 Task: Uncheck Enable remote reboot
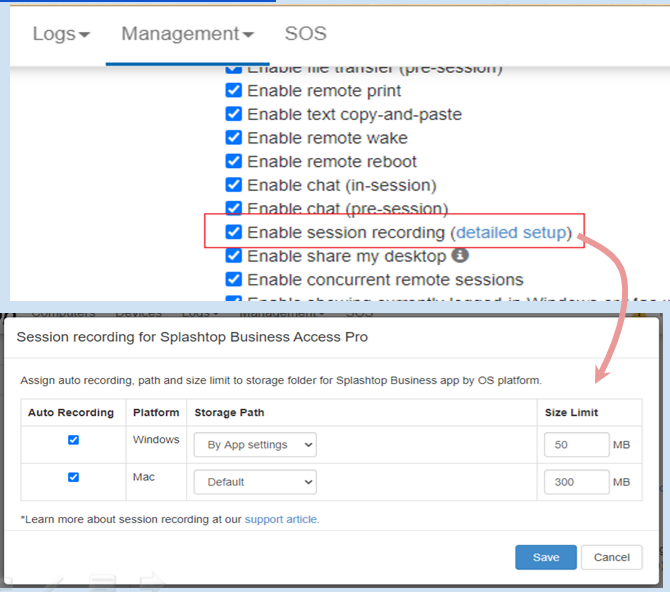coord(234,161)
